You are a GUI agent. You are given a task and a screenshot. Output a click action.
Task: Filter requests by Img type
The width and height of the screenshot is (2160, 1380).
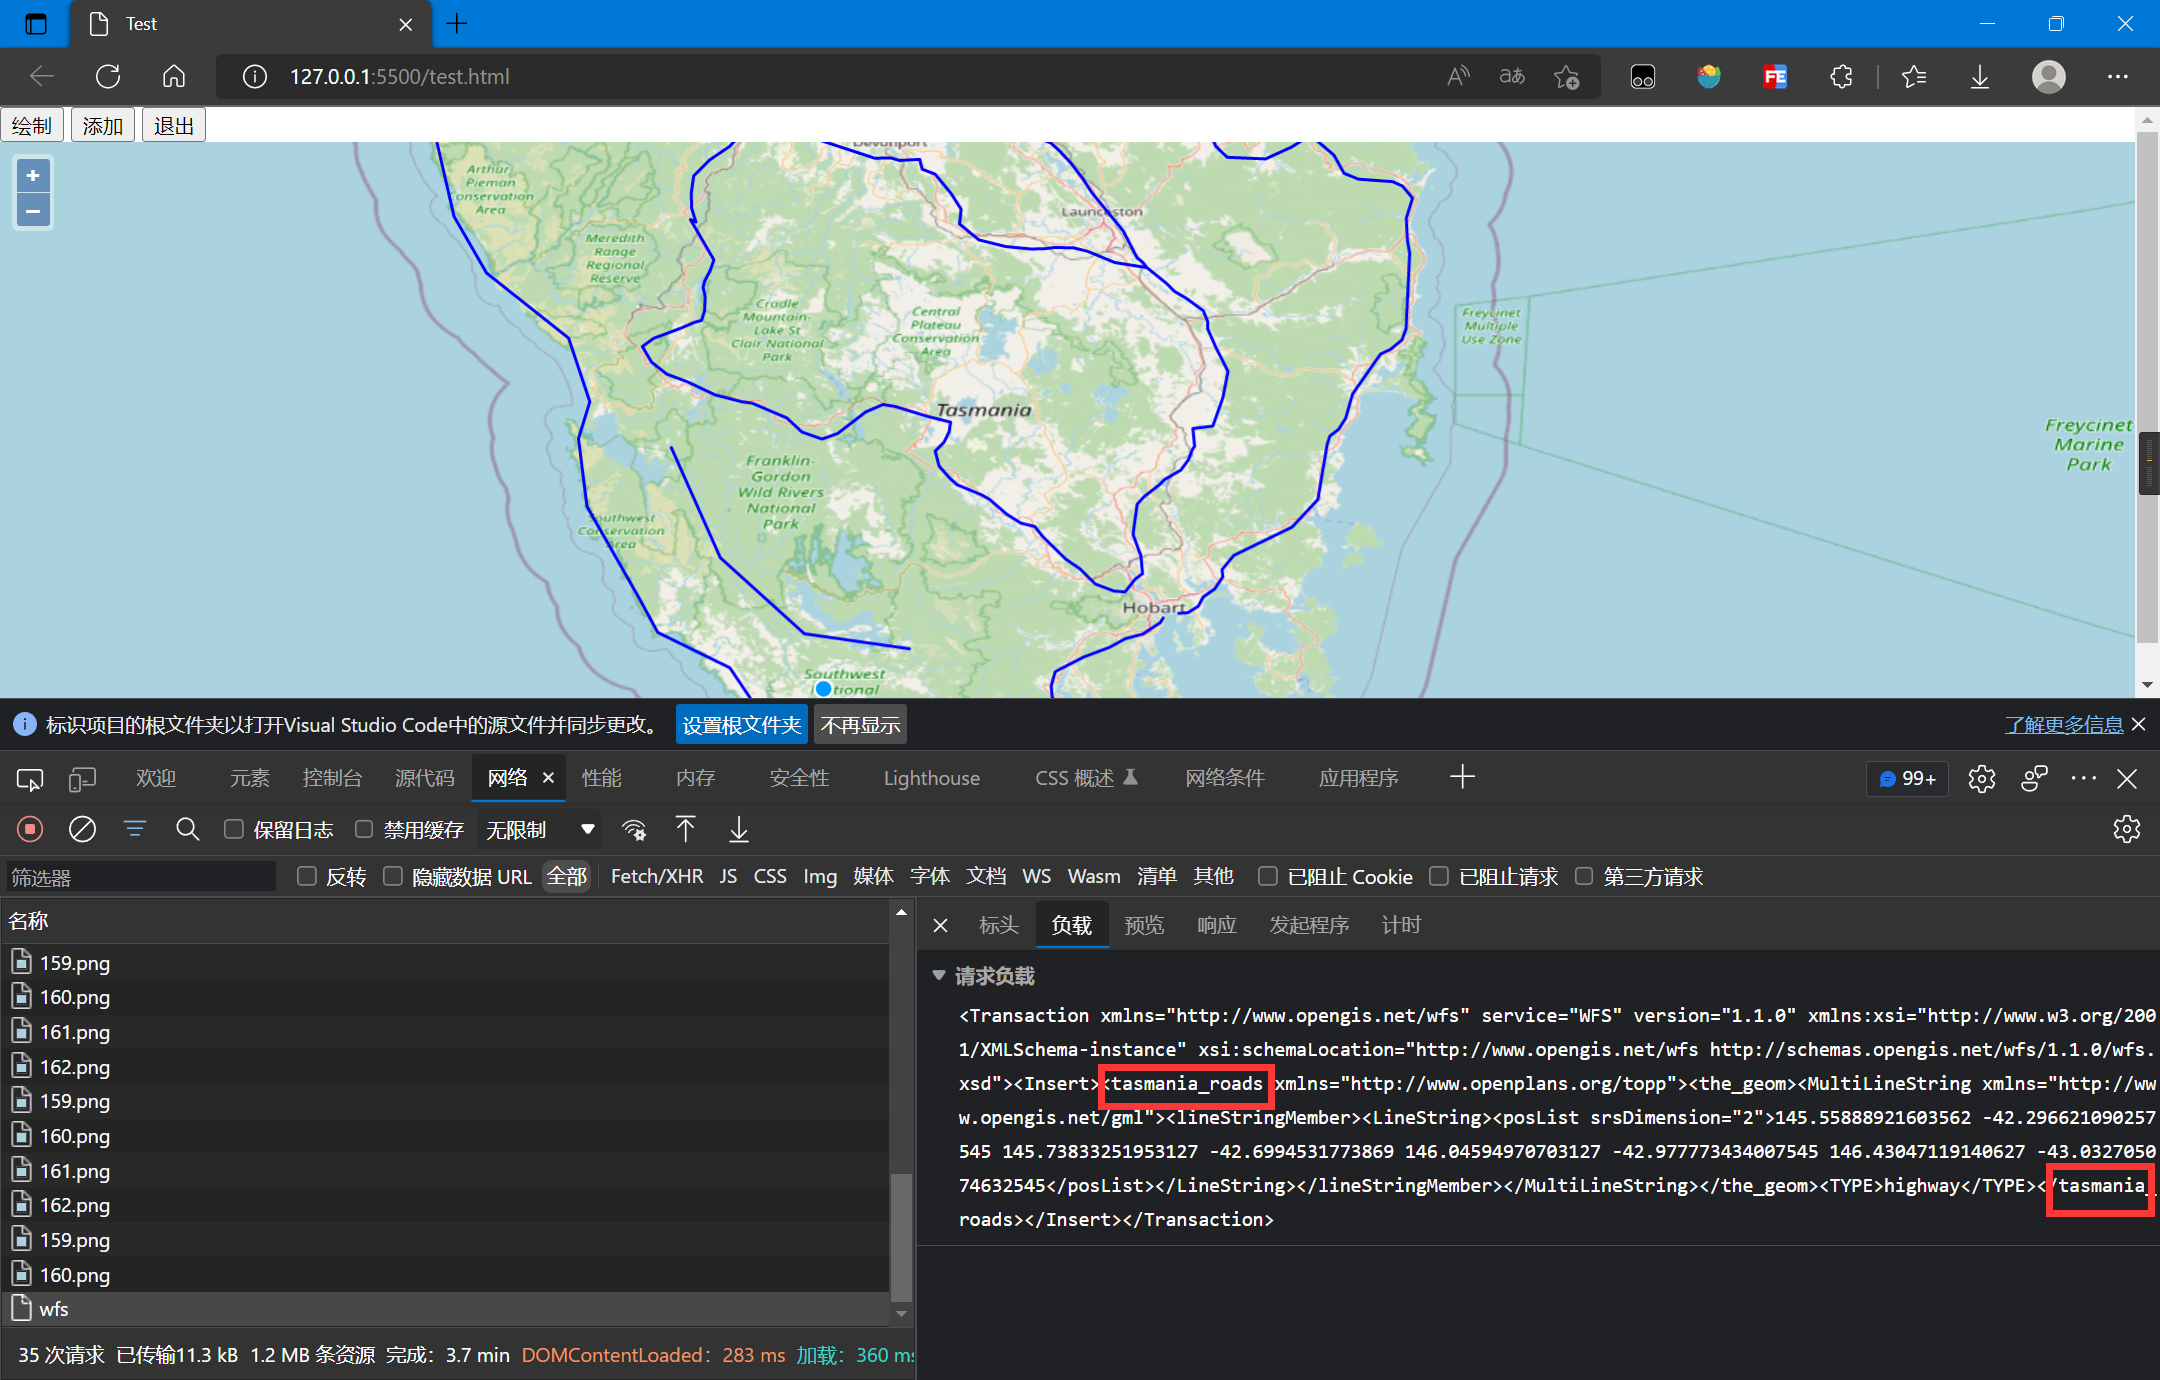click(820, 876)
